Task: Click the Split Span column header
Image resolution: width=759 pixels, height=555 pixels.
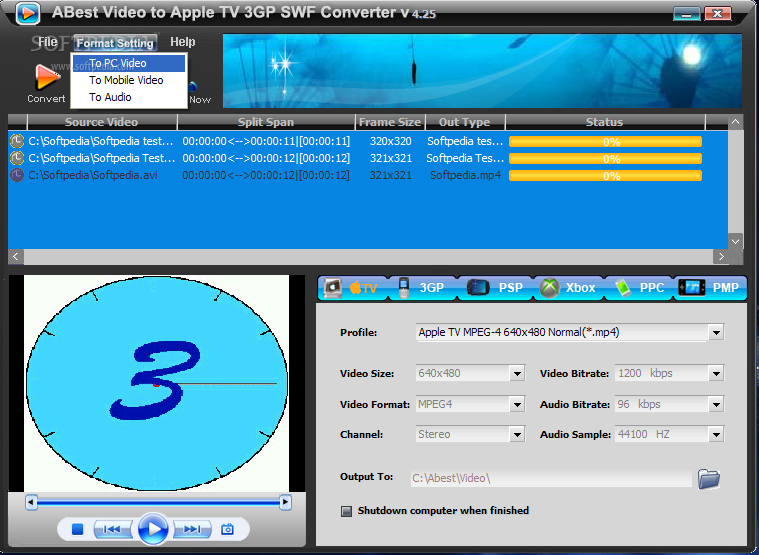Action: tap(266, 122)
